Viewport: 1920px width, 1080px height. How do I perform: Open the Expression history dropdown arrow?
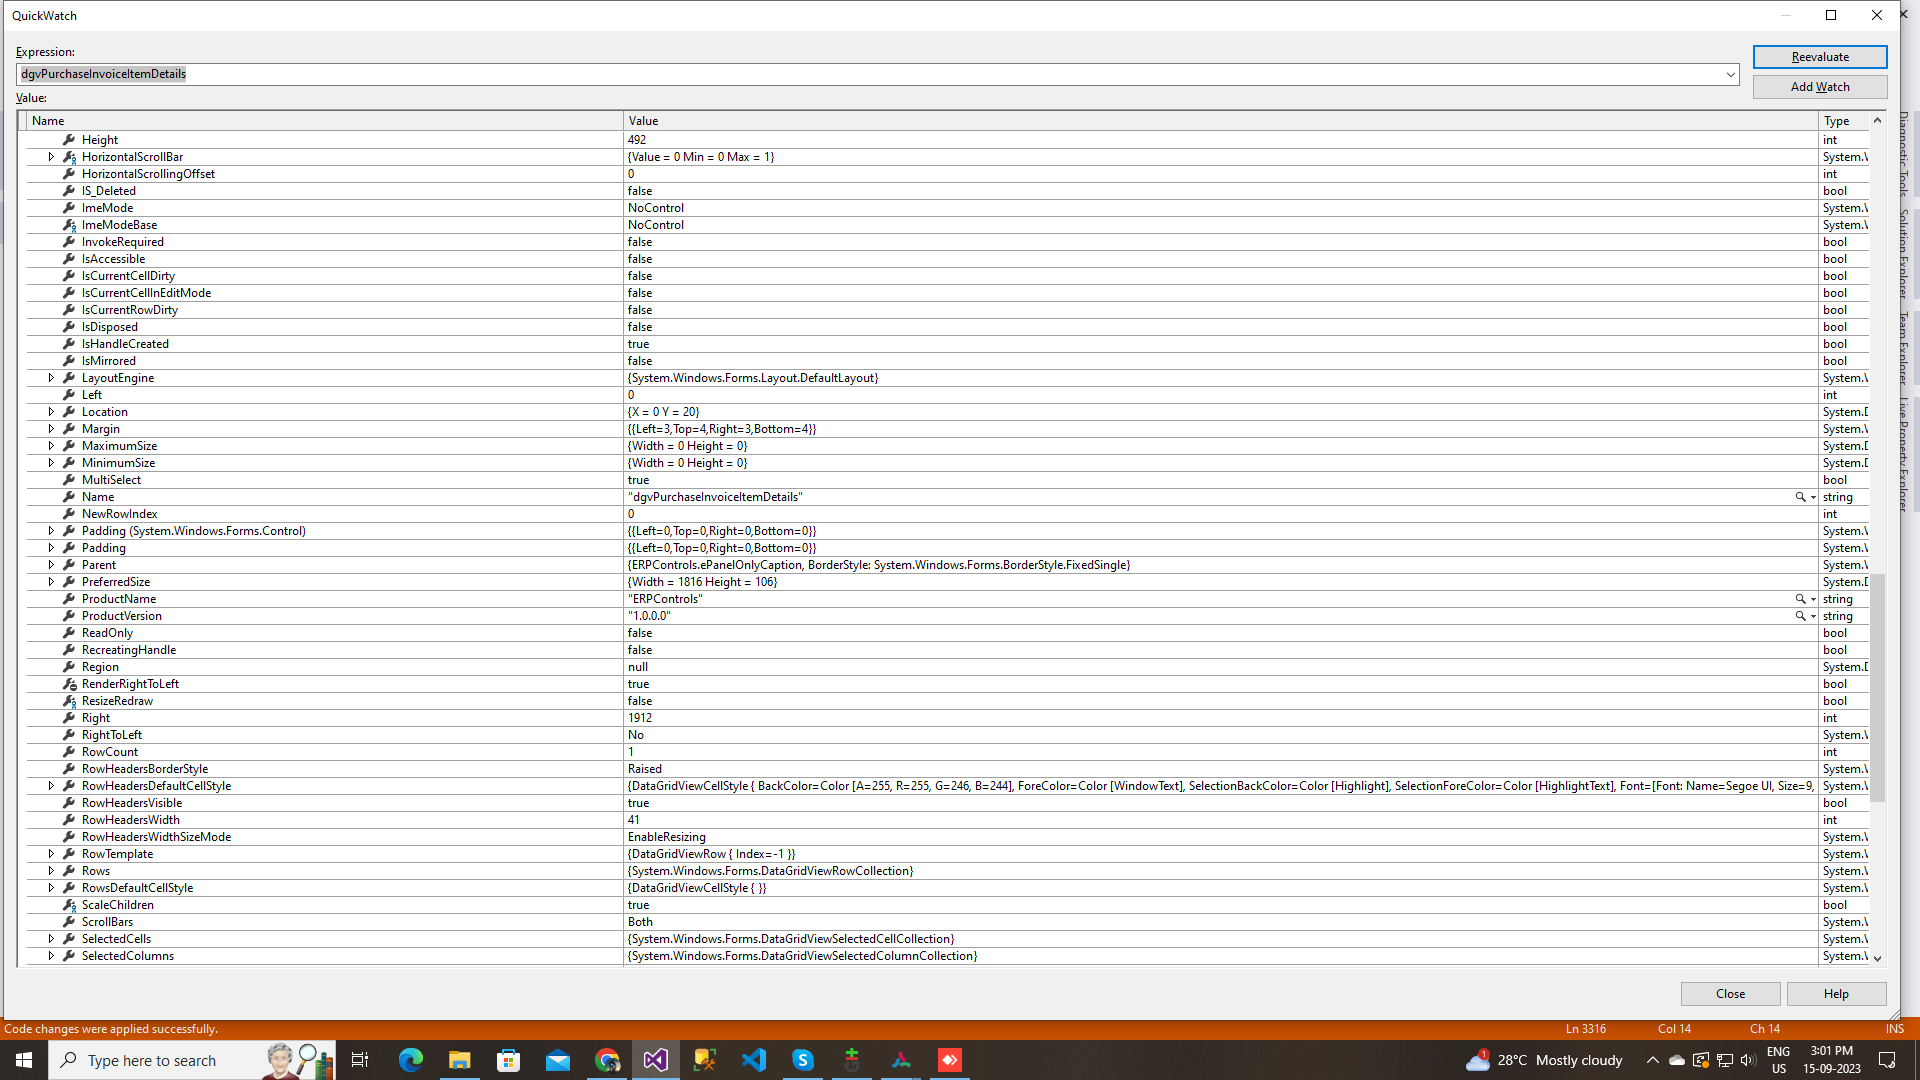[1730, 74]
